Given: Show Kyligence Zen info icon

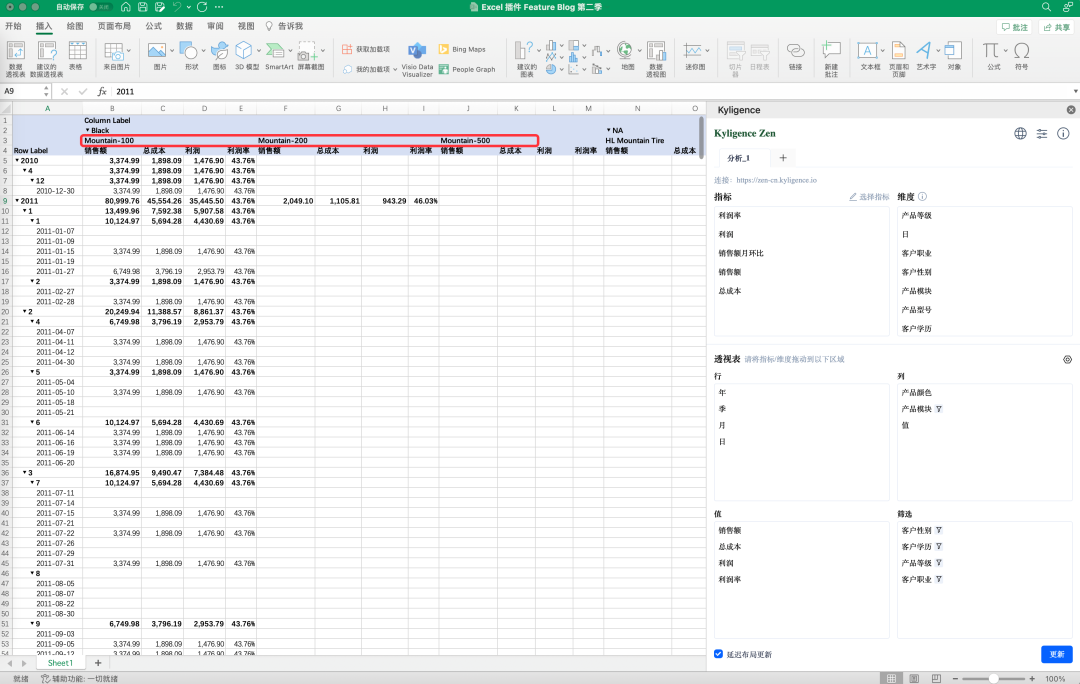Looking at the screenshot, I should 1063,134.
